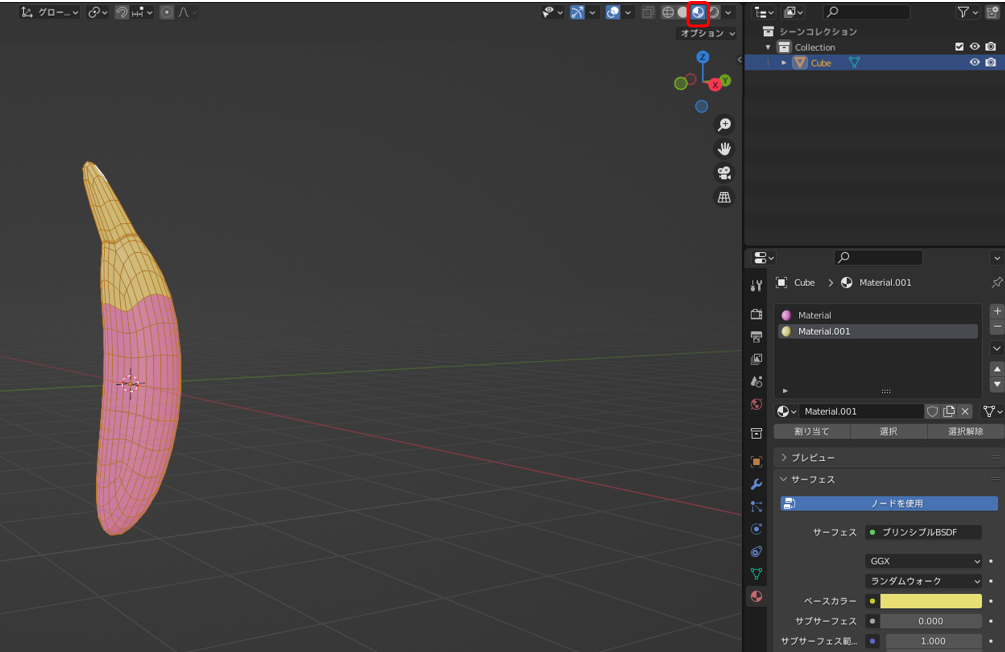Open Render properties tab

756,314
